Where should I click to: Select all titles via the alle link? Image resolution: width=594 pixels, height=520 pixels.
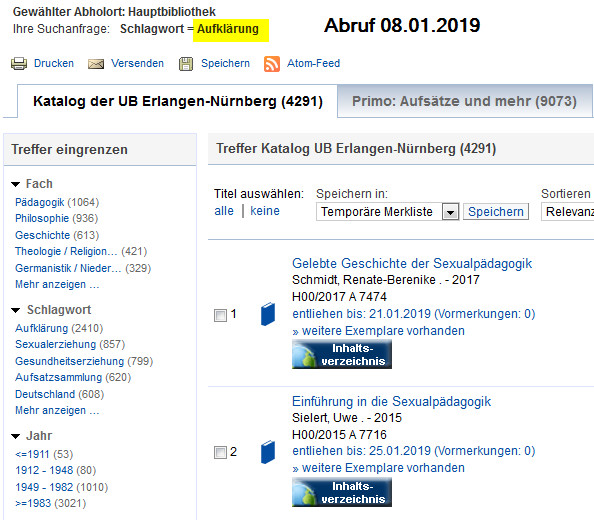tap(224, 211)
